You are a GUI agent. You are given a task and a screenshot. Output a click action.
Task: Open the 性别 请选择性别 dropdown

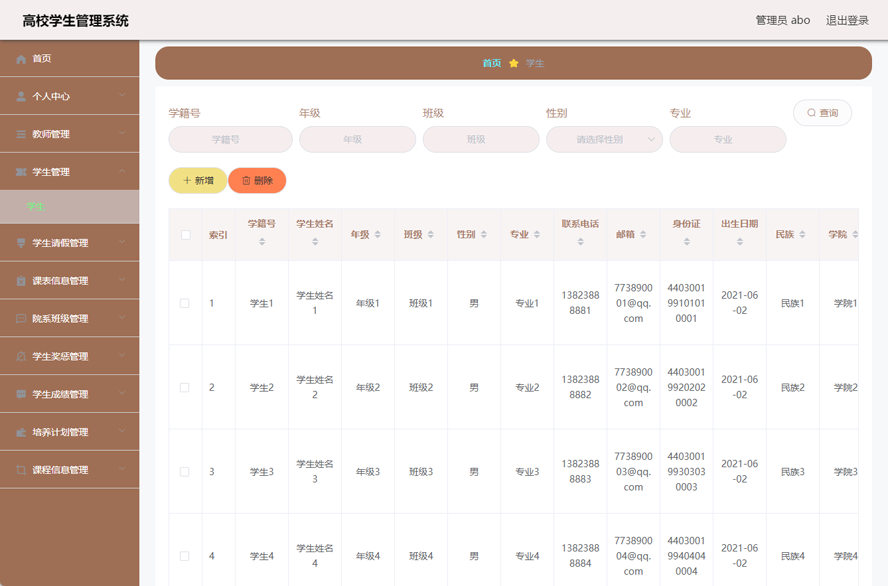click(x=604, y=140)
